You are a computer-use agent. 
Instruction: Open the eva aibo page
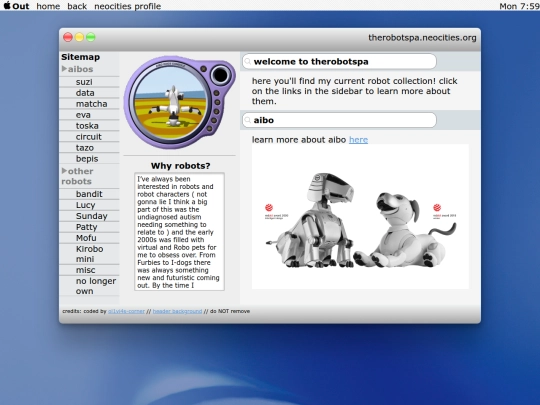[x=83, y=115]
